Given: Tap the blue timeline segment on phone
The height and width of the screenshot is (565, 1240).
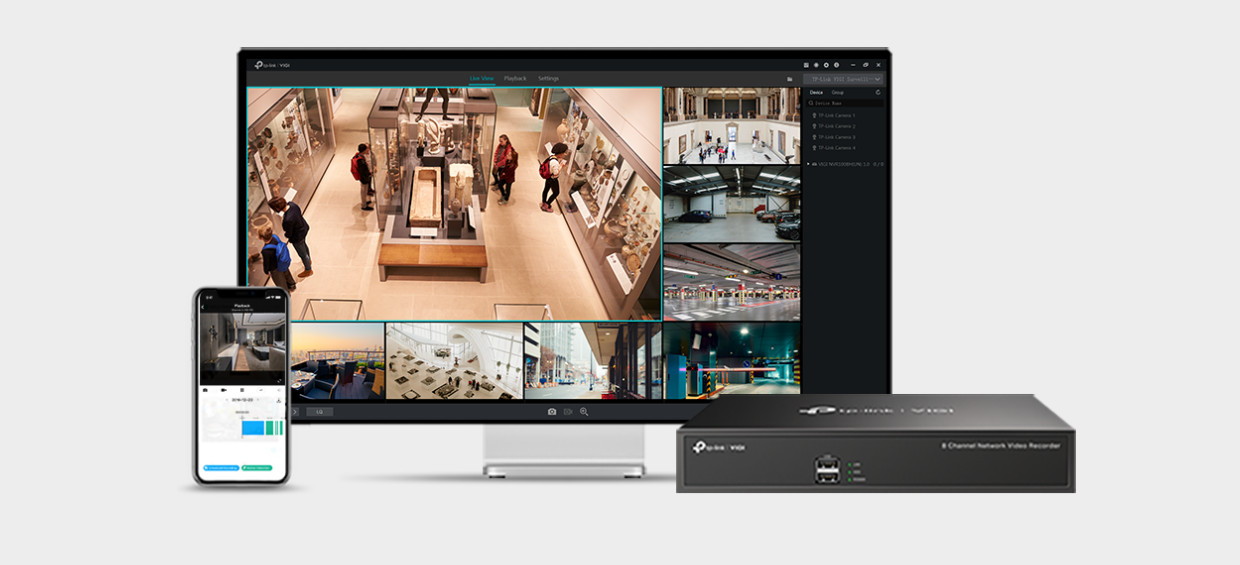Looking at the screenshot, I should pos(252,427).
